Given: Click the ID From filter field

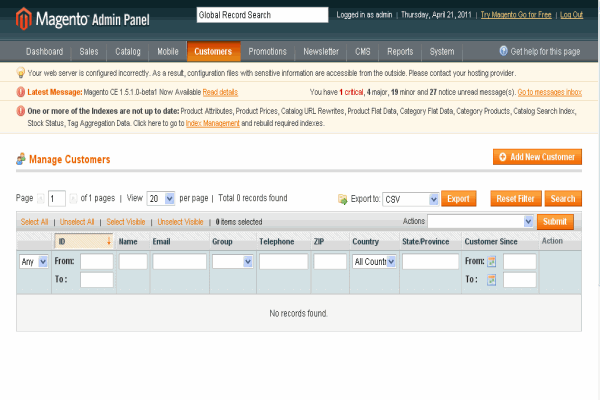Looking at the screenshot, I should [97, 261].
